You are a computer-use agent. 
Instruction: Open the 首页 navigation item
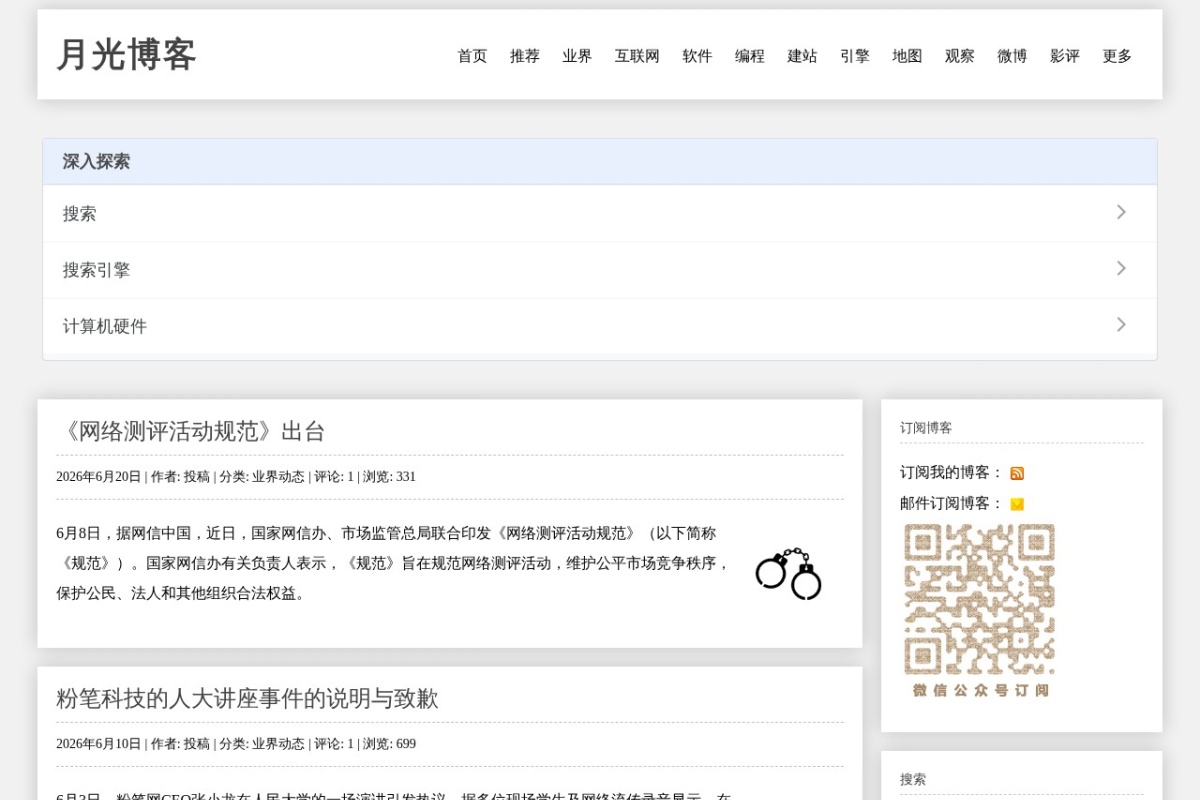[472, 56]
